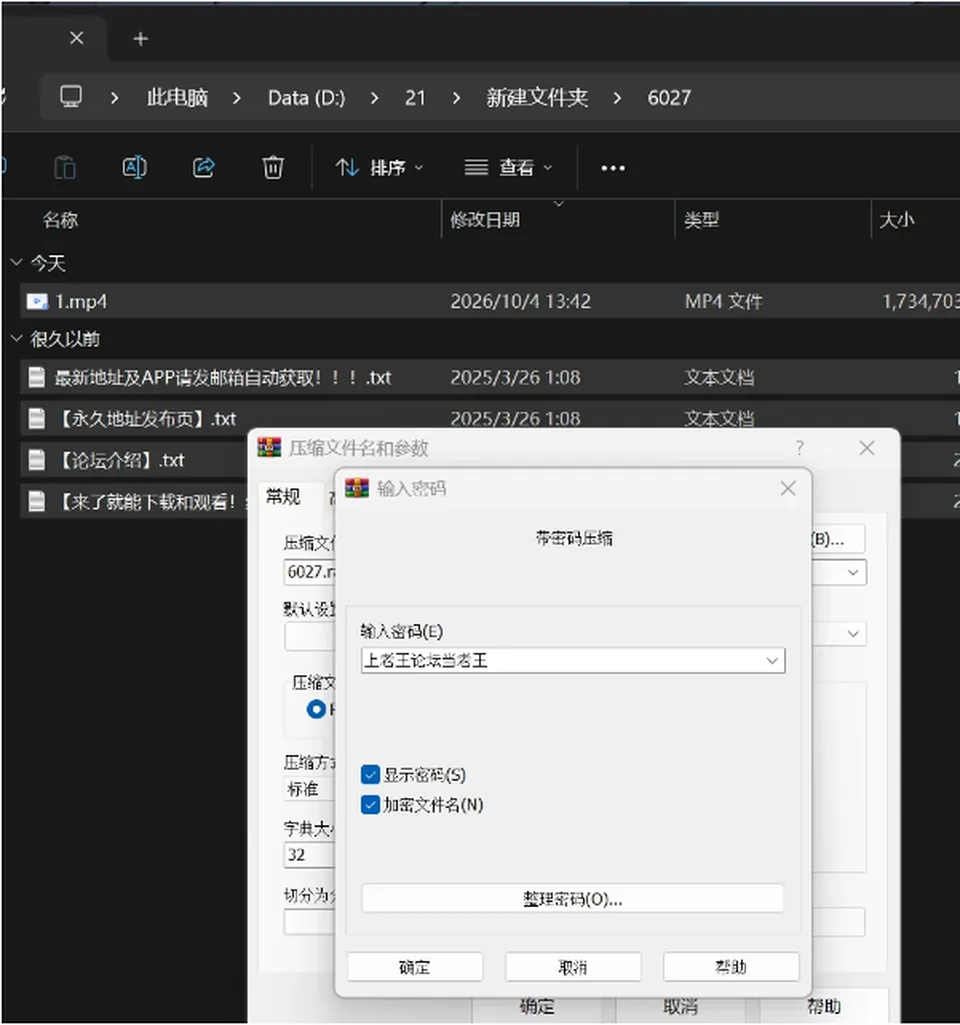This screenshot has width=960, height=1025.
Task: Select the radio button under 压缩文件格式 in background dialog
Action: point(316,709)
